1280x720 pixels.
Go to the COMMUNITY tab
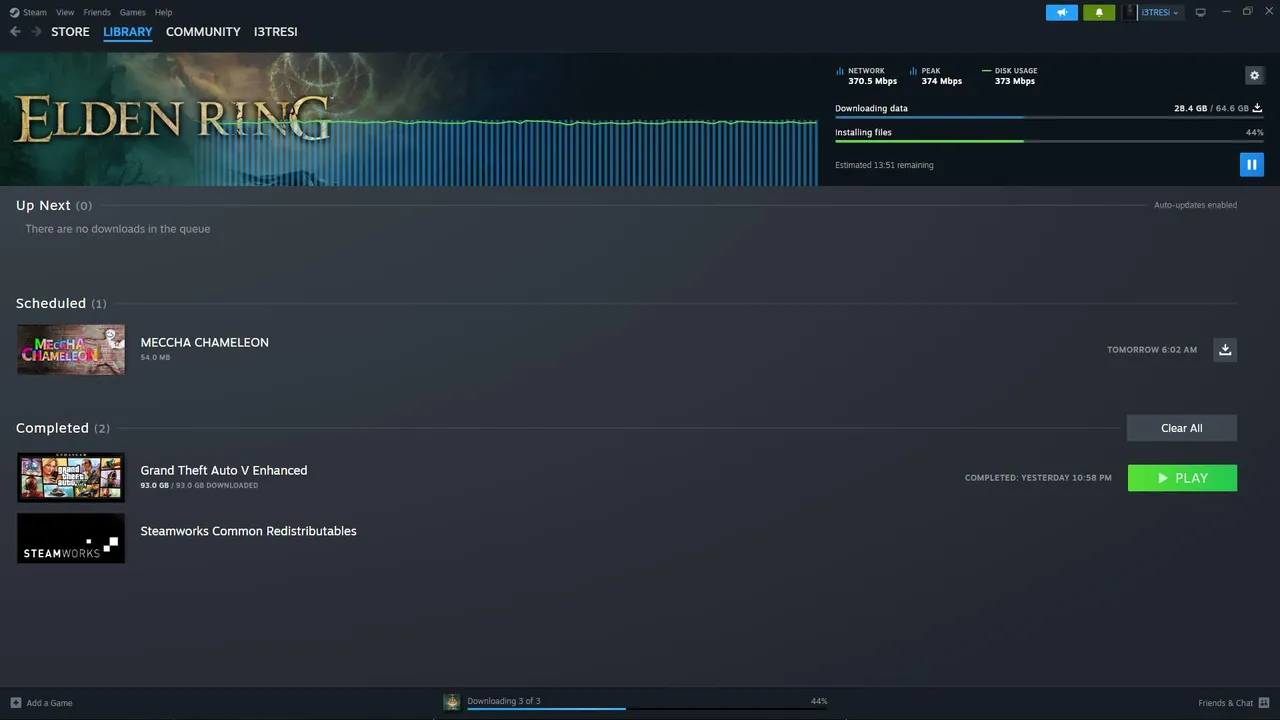[203, 32]
